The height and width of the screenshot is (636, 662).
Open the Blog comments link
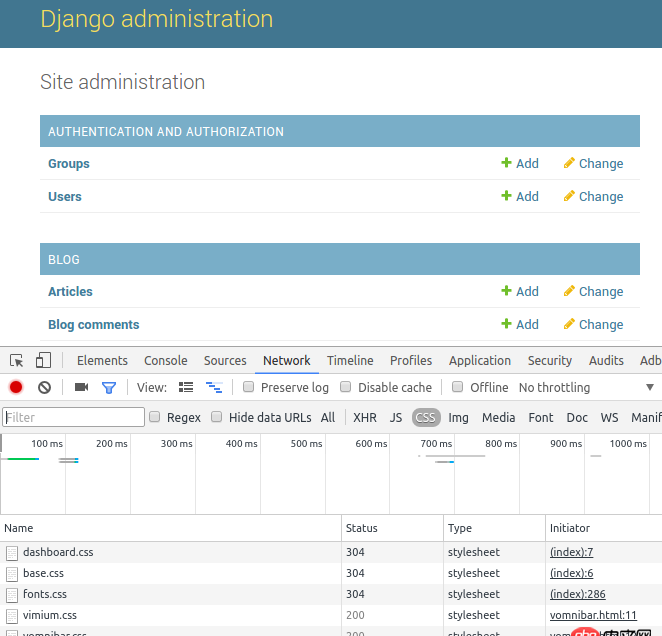(x=94, y=325)
